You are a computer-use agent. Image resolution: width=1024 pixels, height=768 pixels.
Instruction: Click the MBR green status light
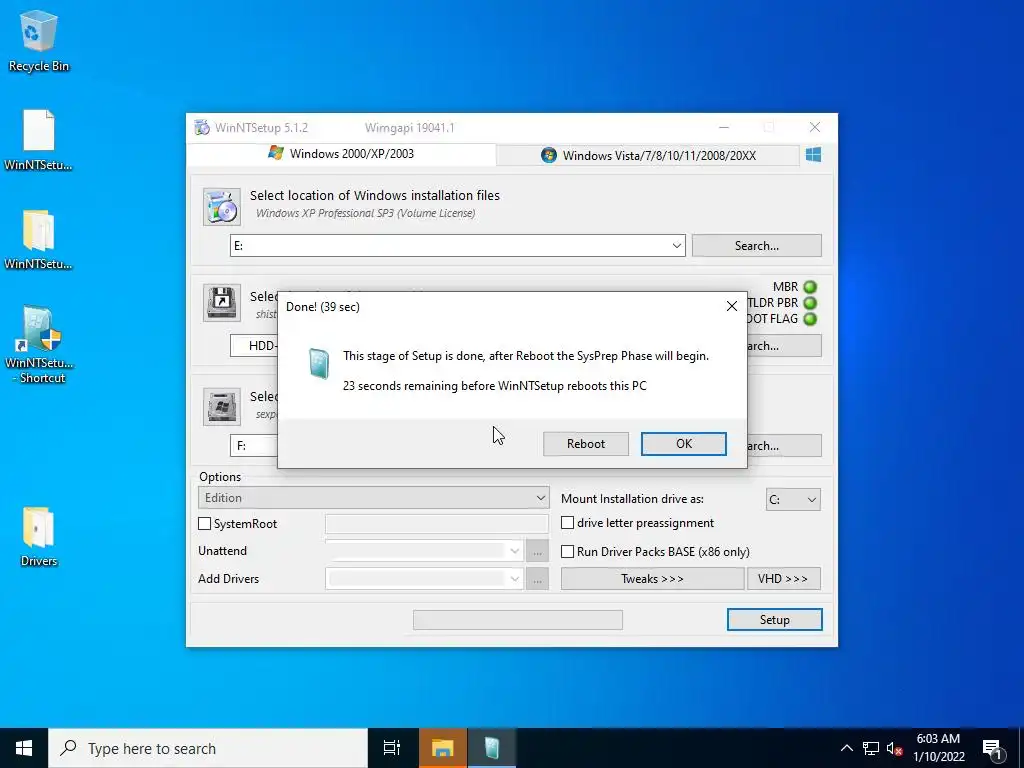[810, 287]
